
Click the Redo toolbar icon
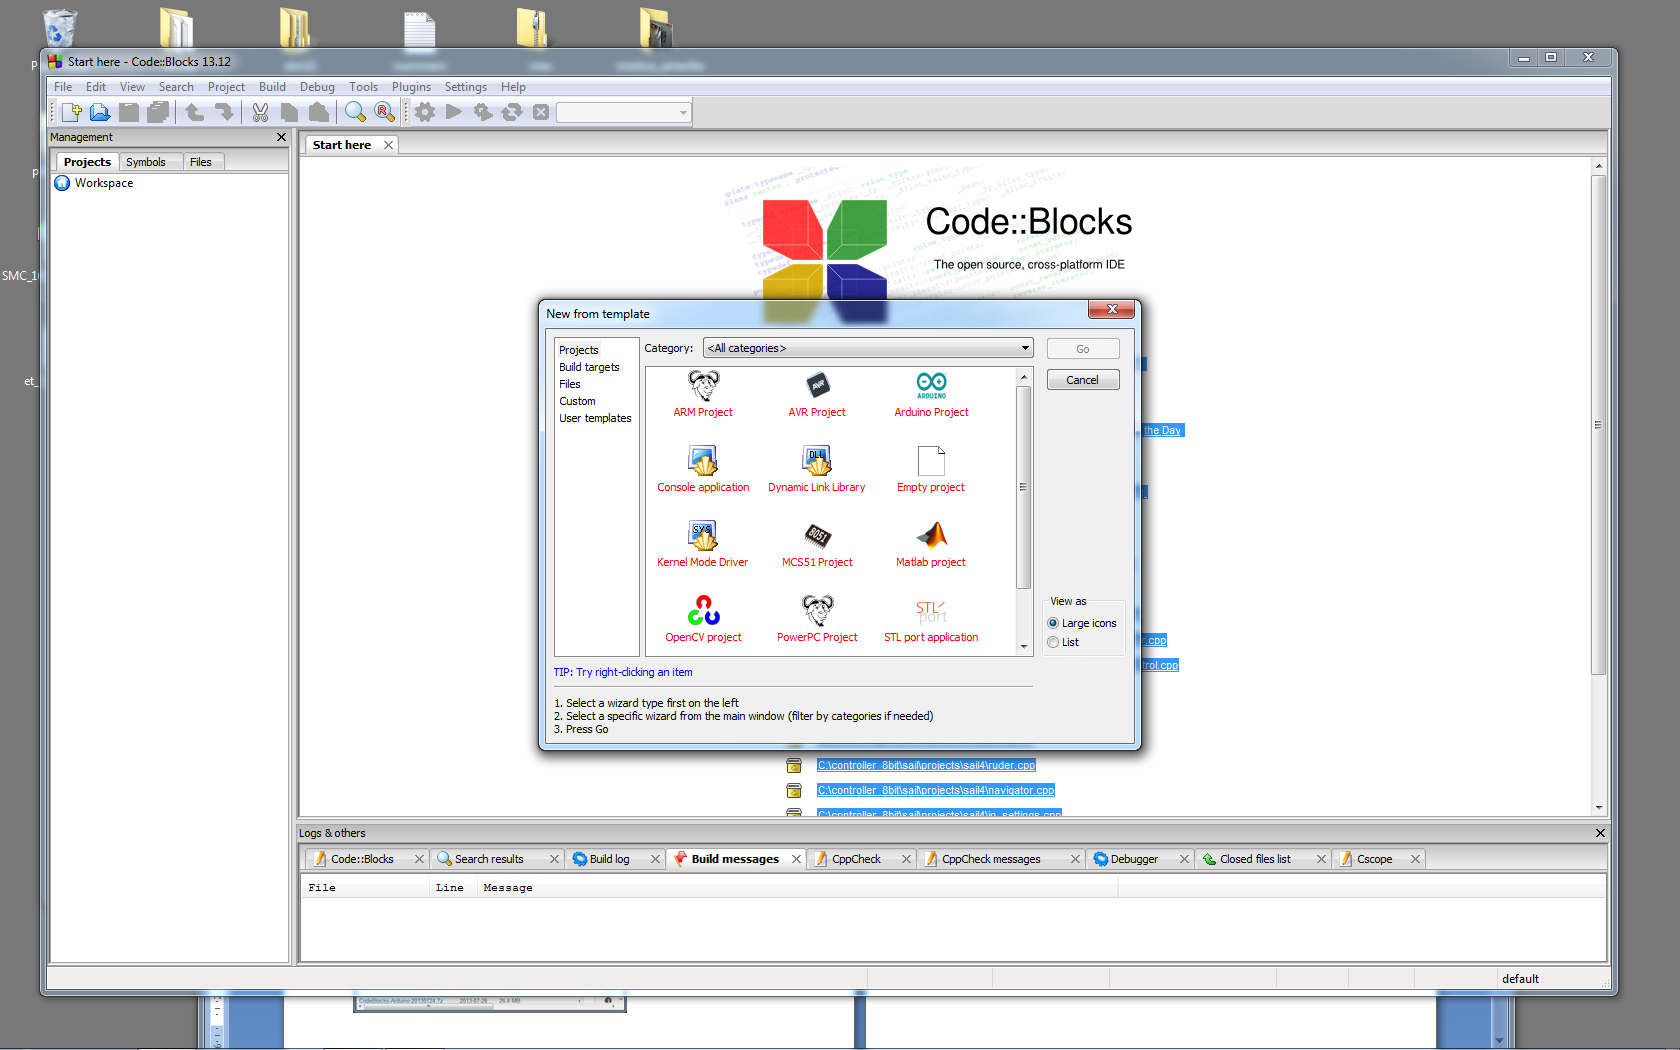[224, 112]
